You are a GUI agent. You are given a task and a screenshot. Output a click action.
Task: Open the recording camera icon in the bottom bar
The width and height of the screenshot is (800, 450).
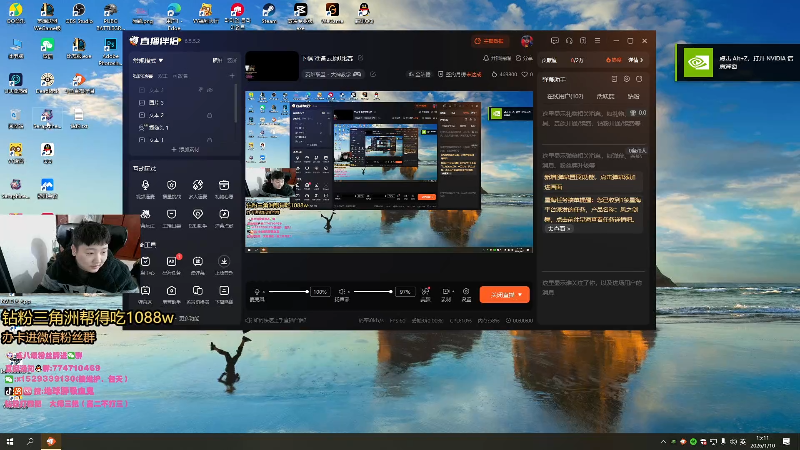(x=445, y=292)
